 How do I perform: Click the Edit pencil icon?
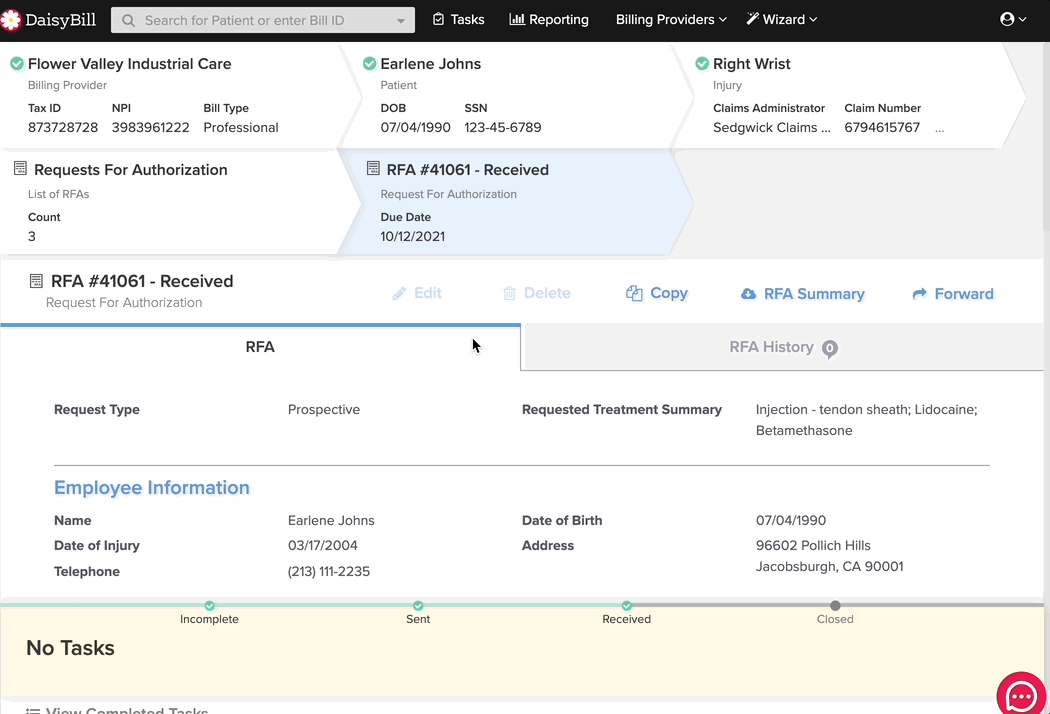coord(399,293)
